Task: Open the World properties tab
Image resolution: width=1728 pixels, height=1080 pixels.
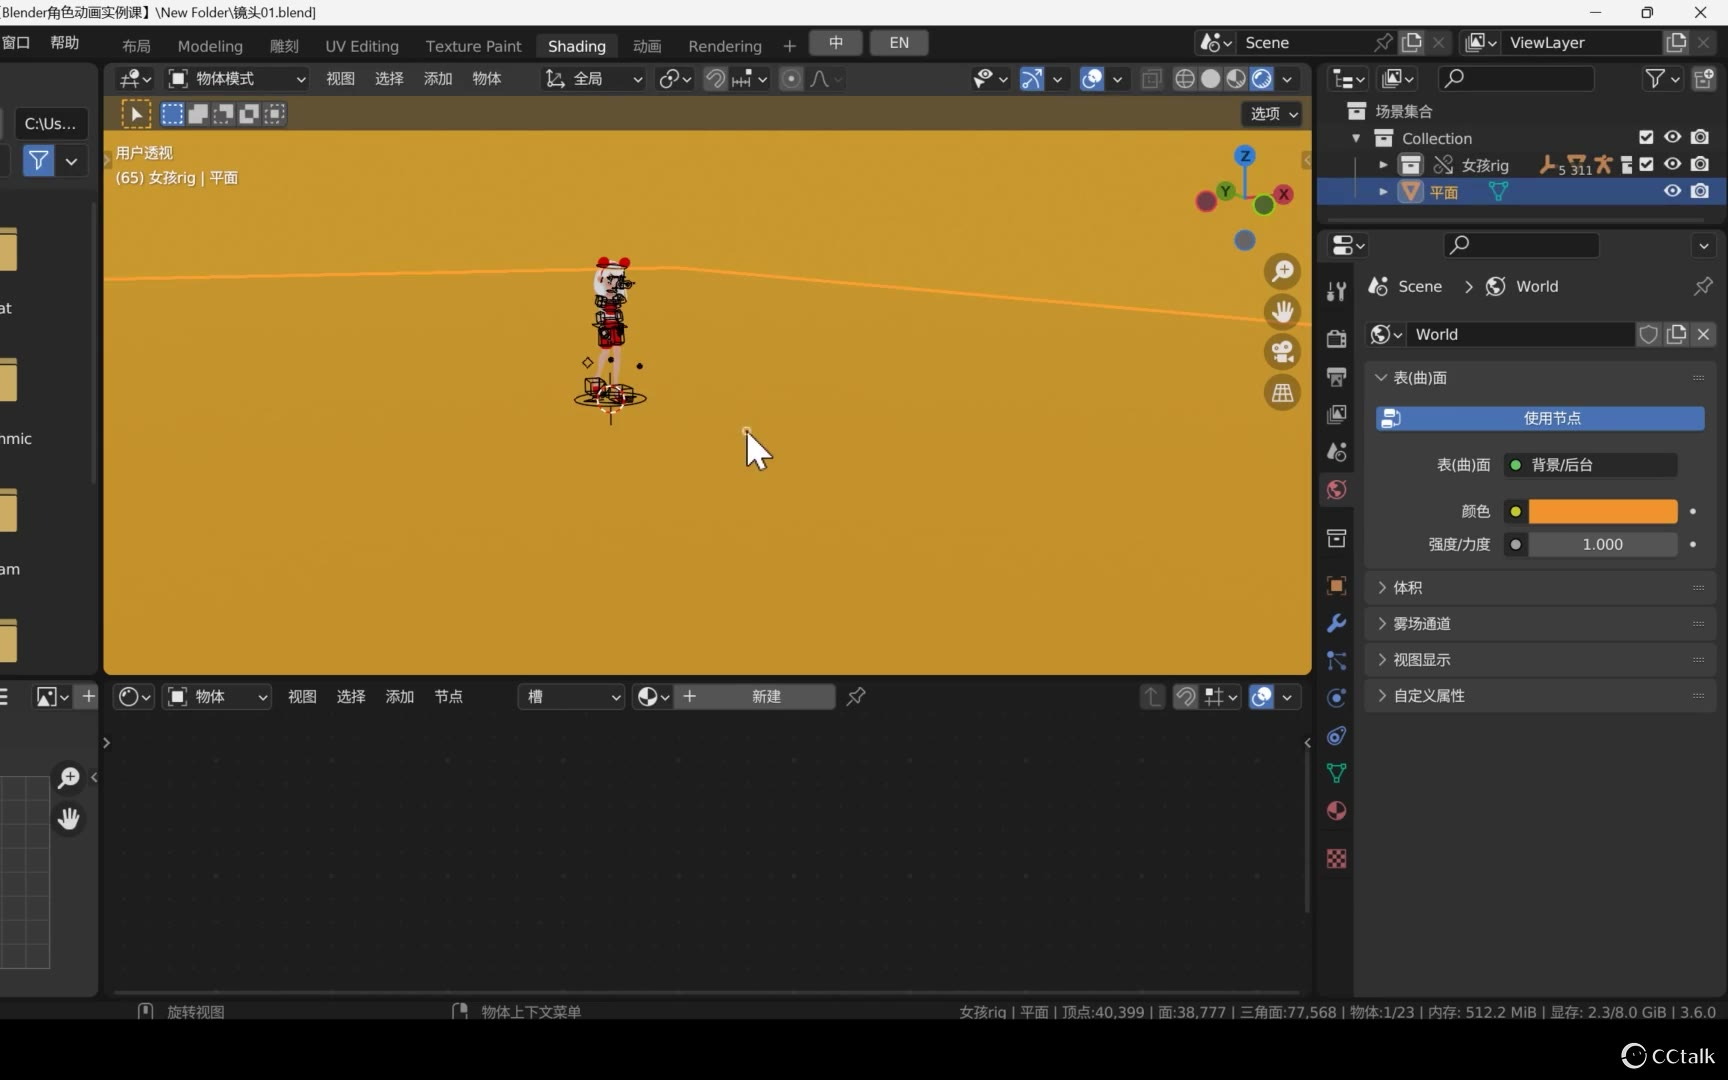Action: point(1336,489)
